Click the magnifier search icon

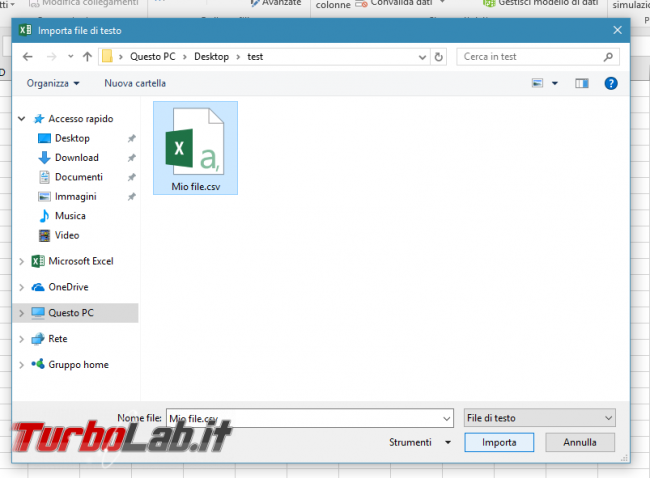pos(608,57)
